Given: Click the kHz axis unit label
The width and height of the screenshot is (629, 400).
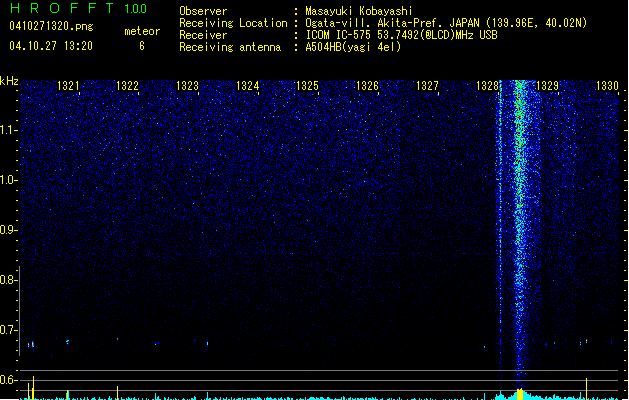Looking at the screenshot, I should click(x=9, y=81).
